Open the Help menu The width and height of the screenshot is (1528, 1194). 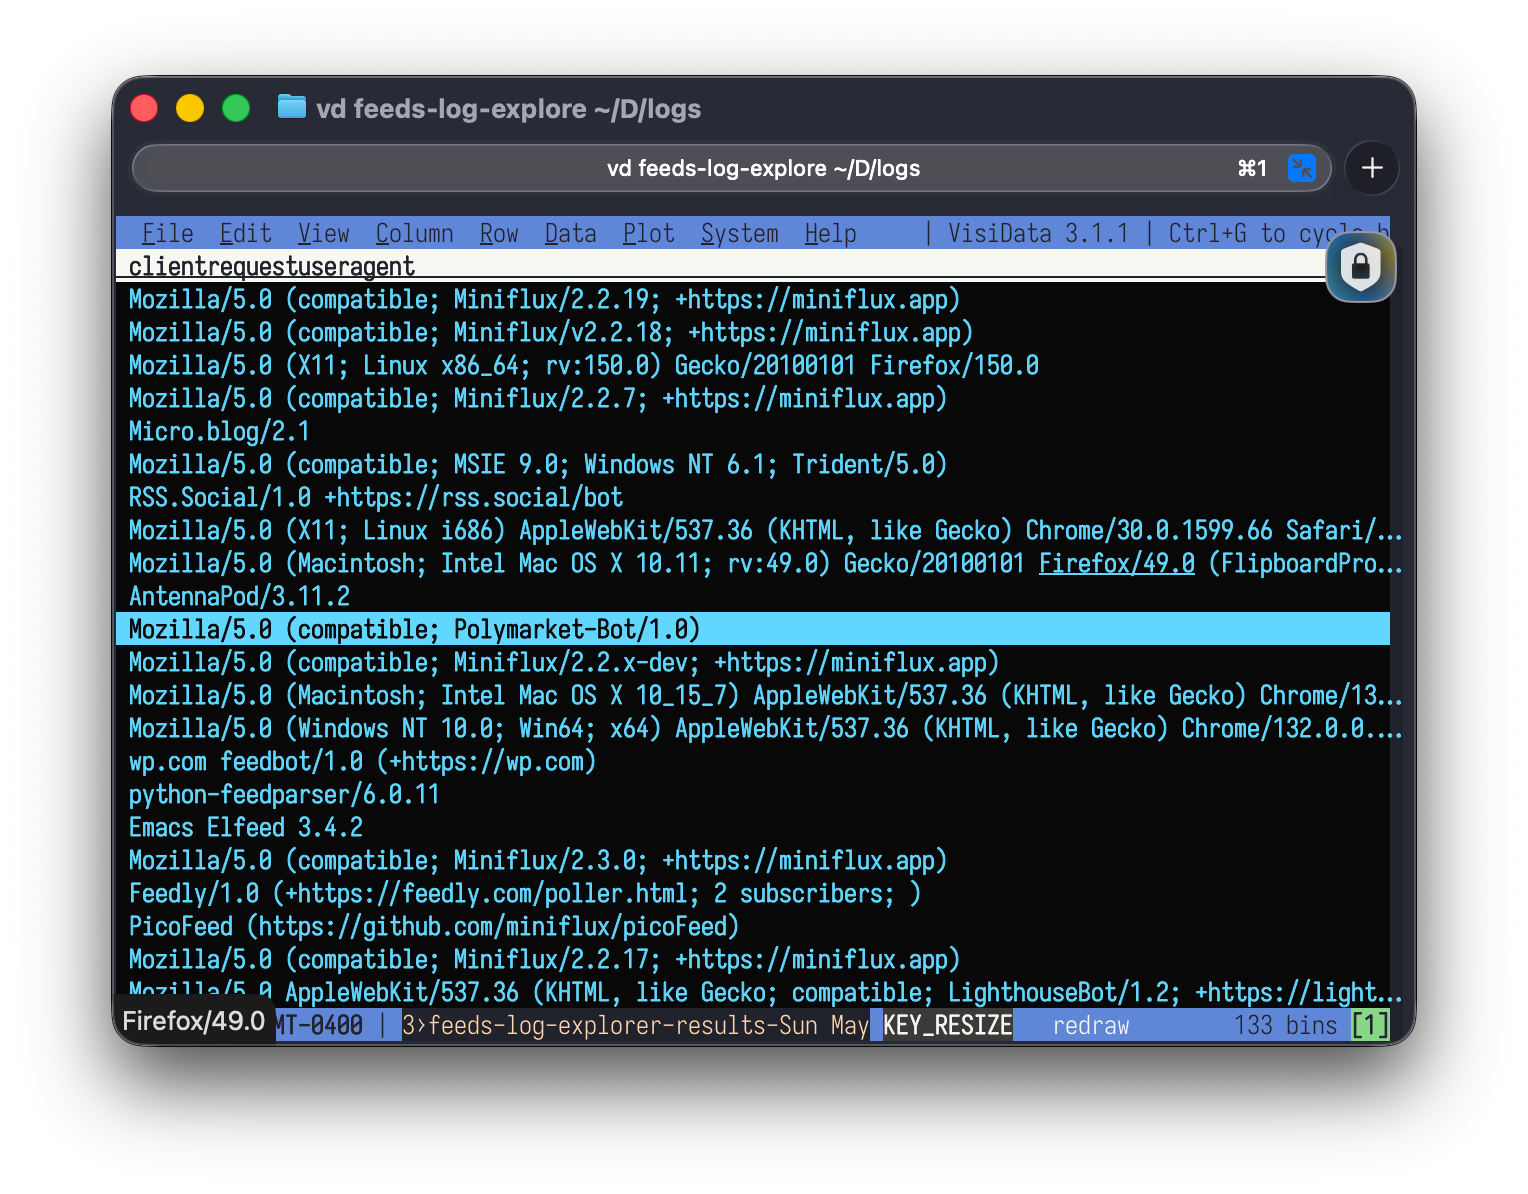tap(830, 234)
